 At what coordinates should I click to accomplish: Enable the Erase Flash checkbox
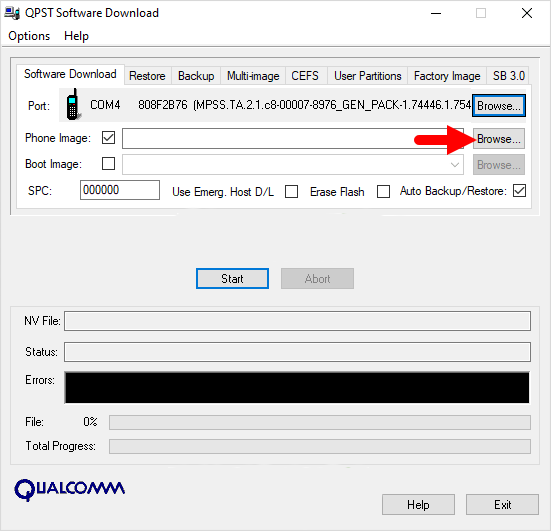[x=383, y=192]
